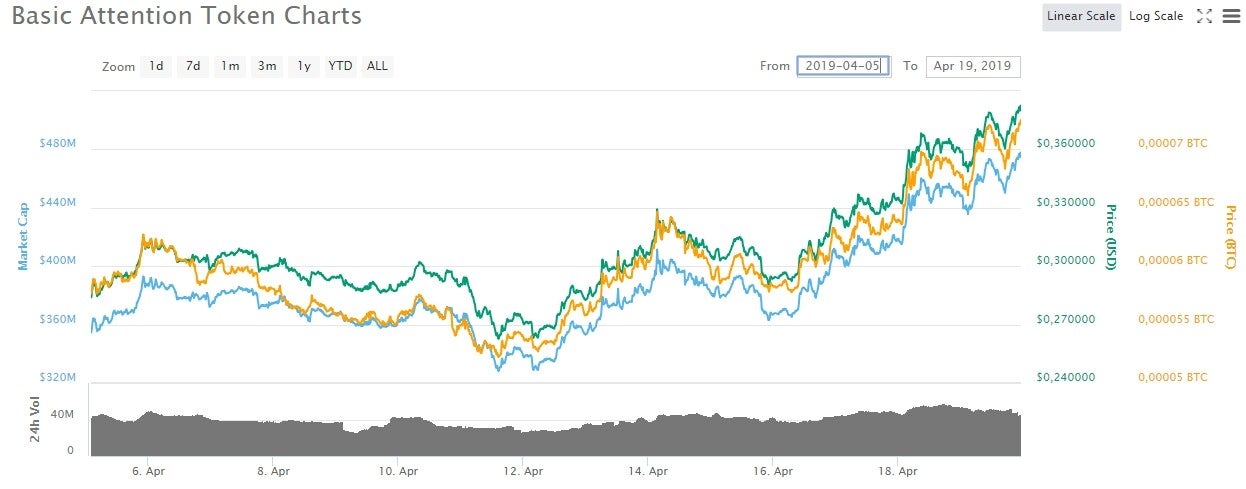Toggle fullscreen chart view icon
This screenshot has height=489, width=1246.
[1204, 16]
